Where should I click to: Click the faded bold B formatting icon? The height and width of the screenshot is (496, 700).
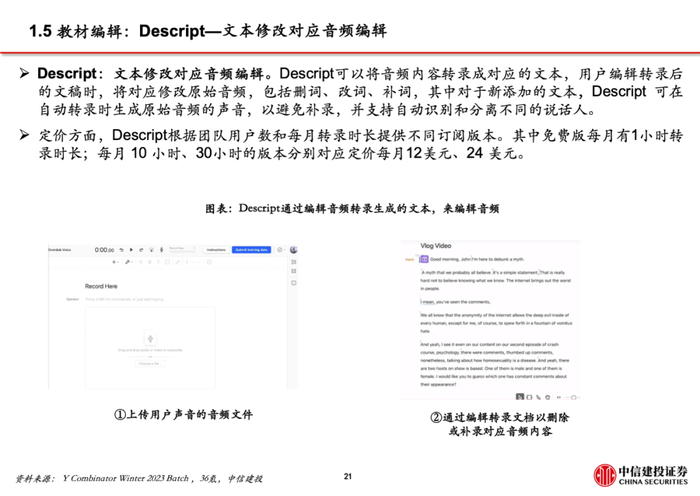pyautogui.click(x=150, y=262)
